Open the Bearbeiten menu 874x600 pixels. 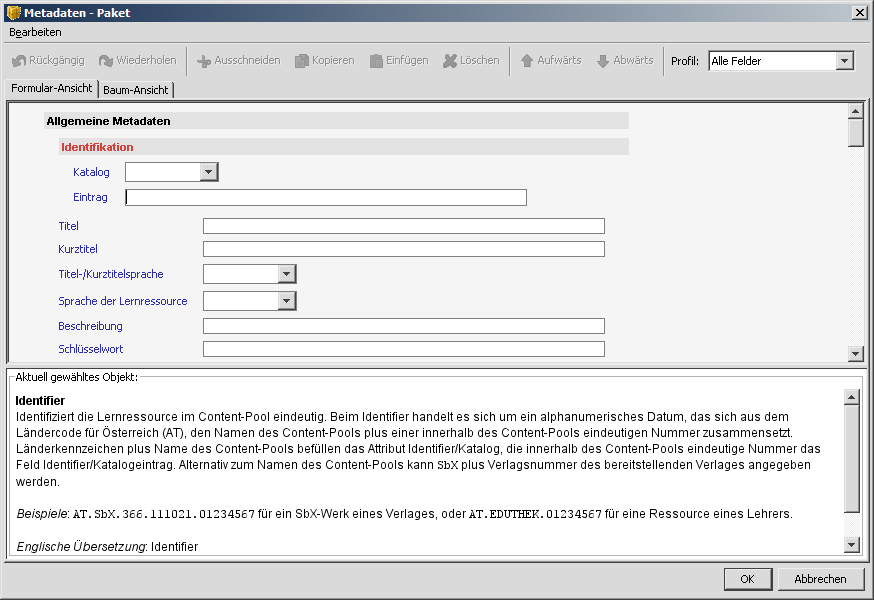point(35,32)
